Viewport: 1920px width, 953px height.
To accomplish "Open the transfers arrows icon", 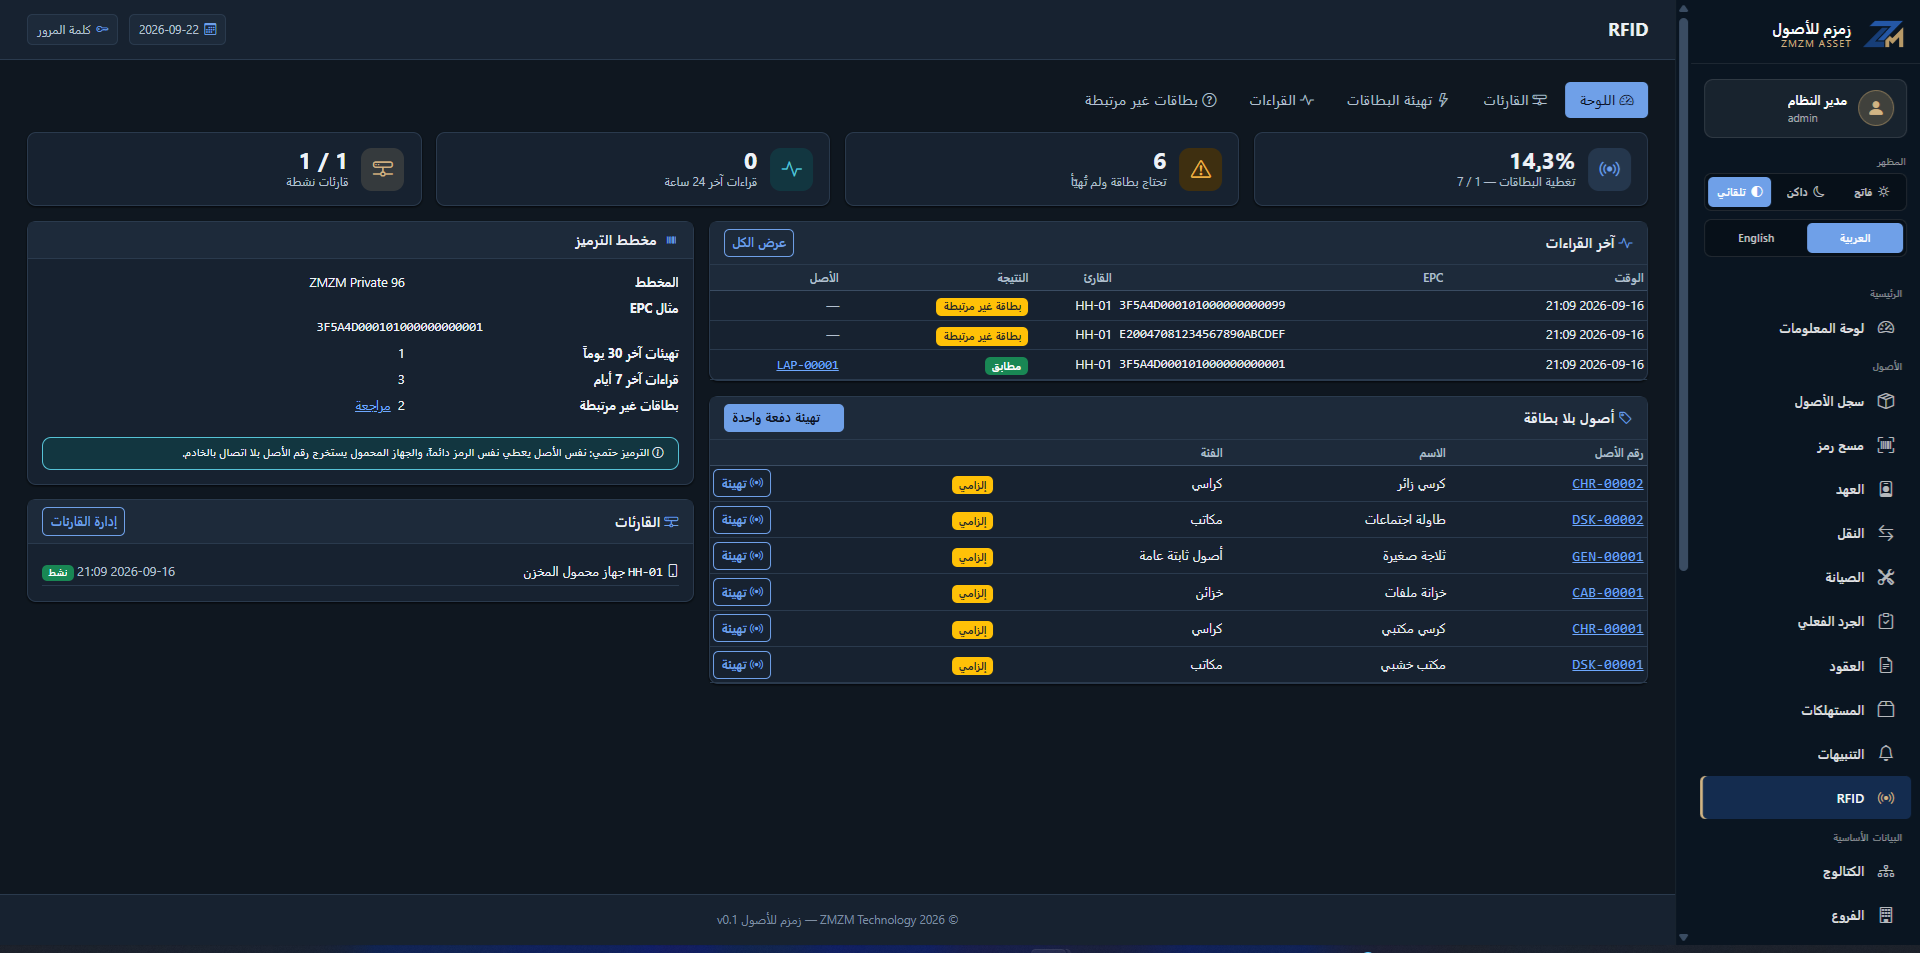I will [1886, 533].
